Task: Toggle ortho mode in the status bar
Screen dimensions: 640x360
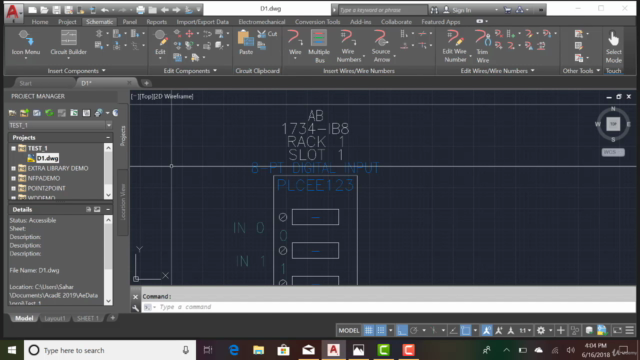Action: [402, 330]
